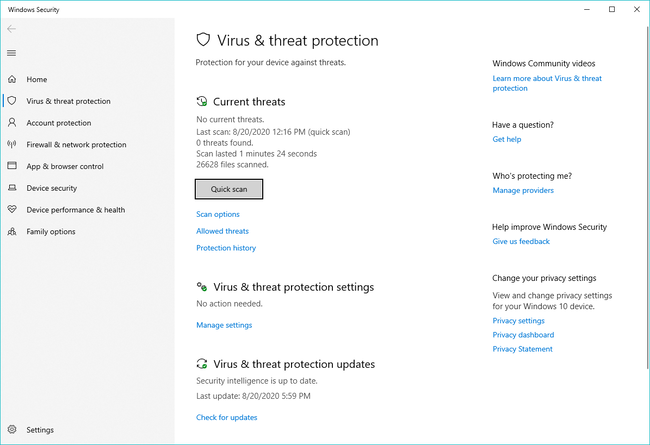Click the Device performance heart icon
The height and width of the screenshot is (445, 650).
tap(12, 209)
